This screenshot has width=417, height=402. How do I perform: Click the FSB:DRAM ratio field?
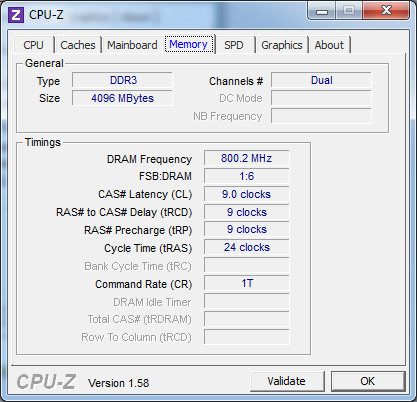[247, 176]
